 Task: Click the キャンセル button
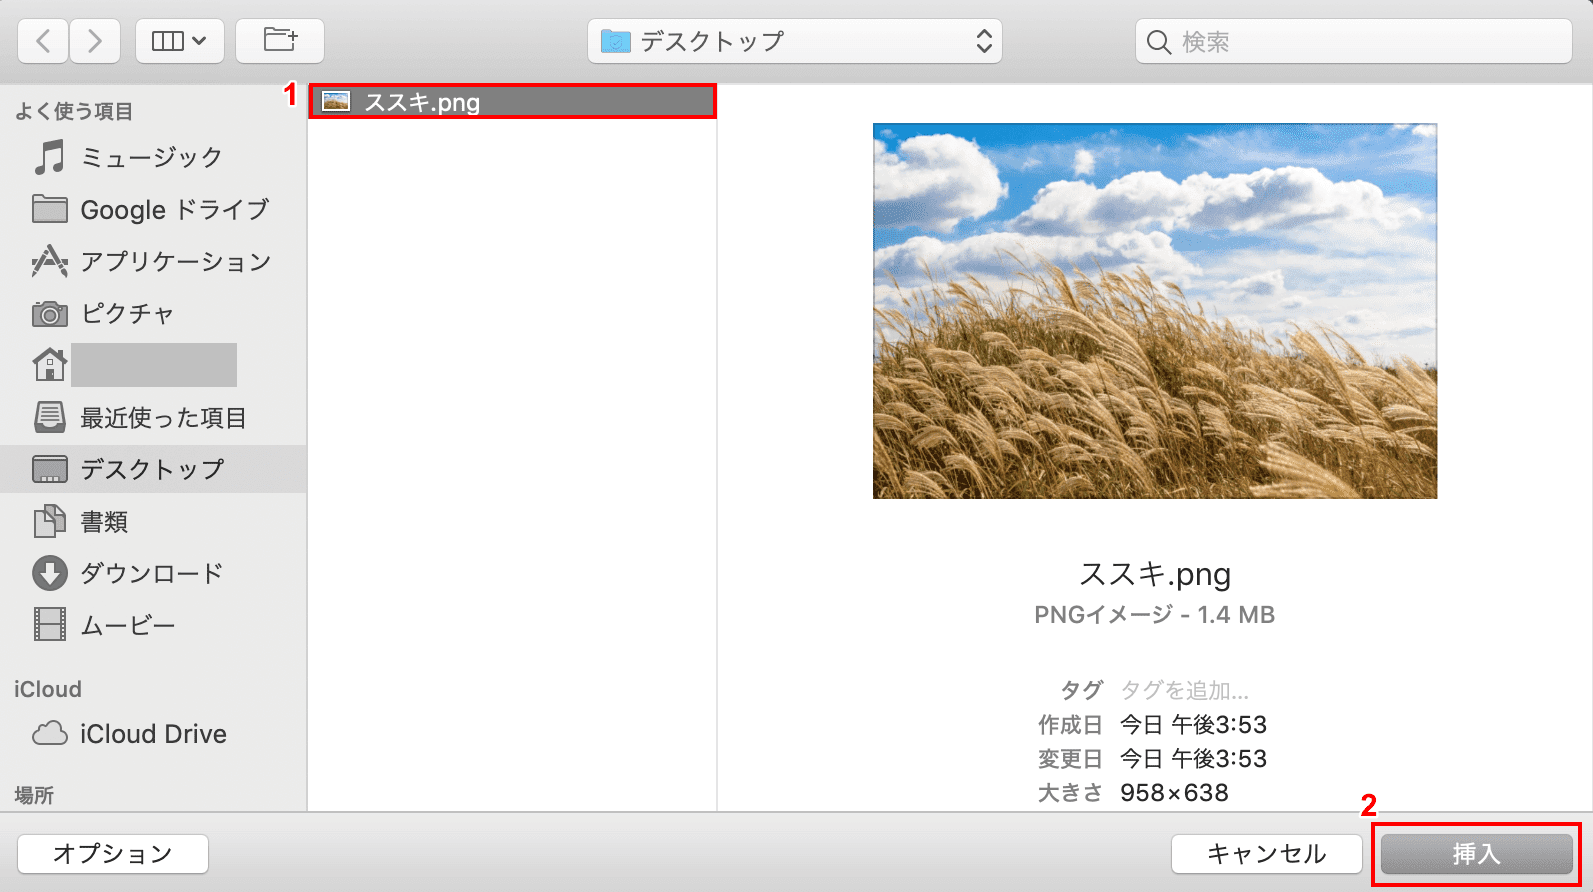tap(1267, 854)
